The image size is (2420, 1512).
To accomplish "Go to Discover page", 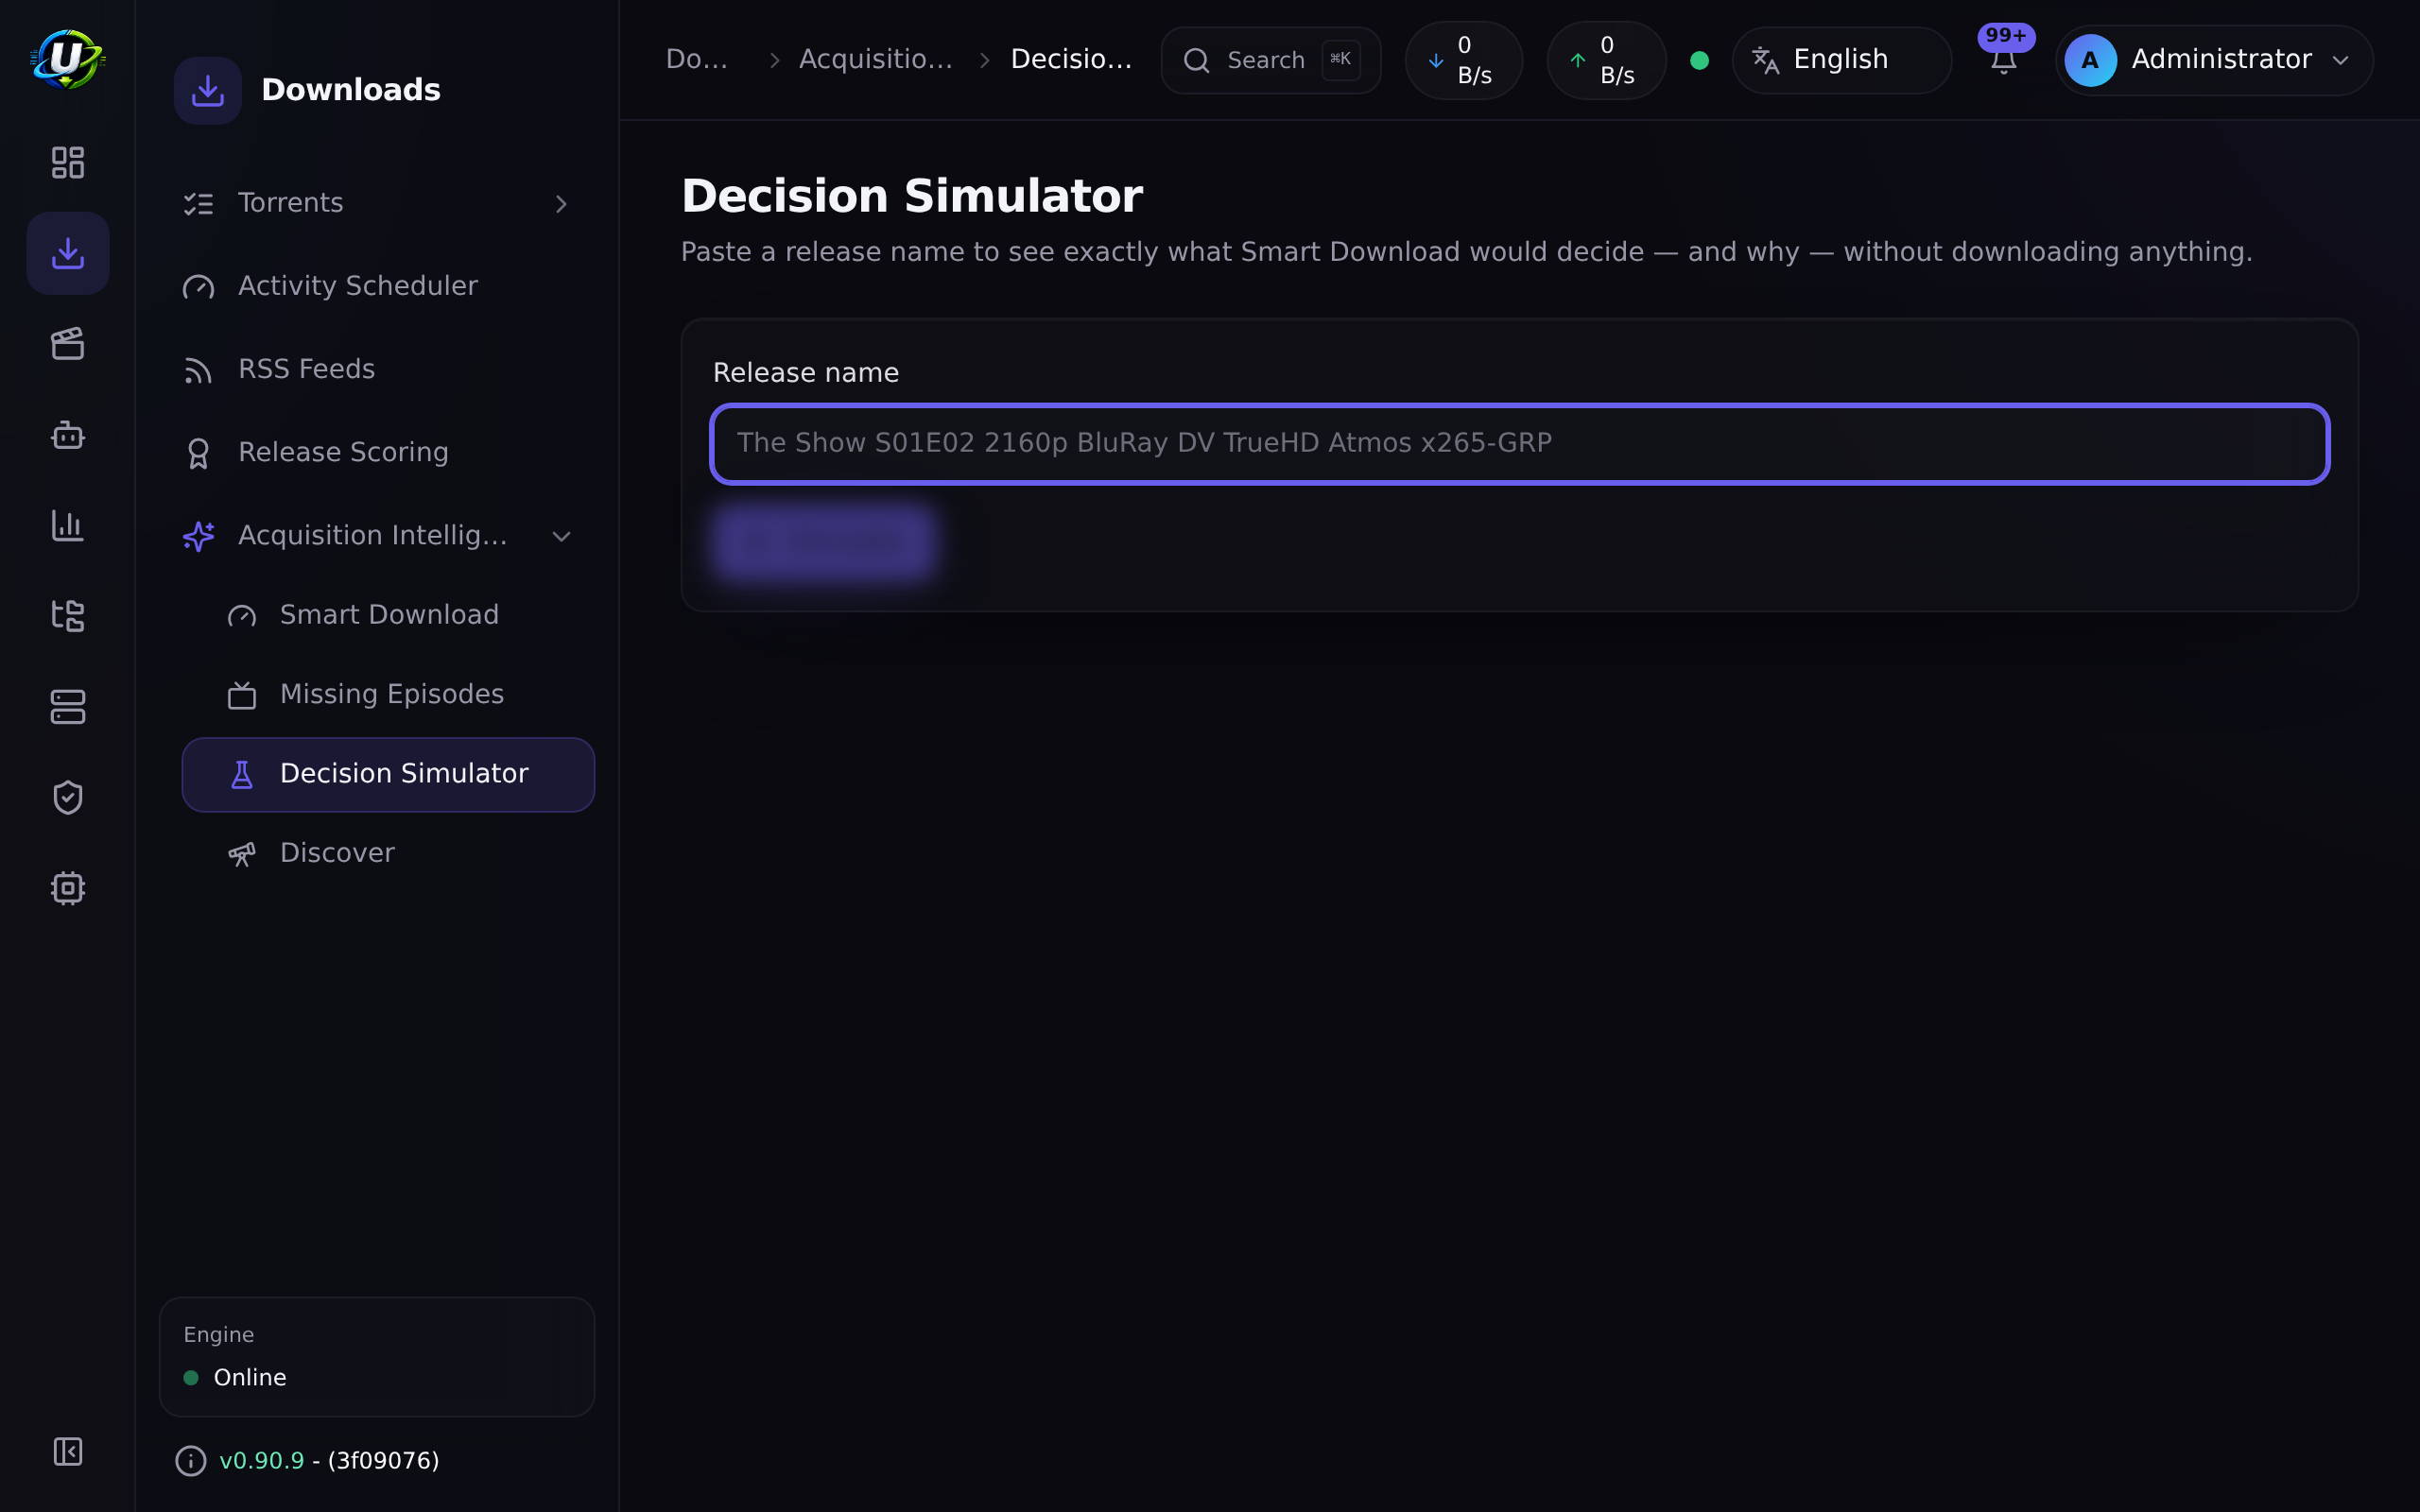I will pyautogui.click(x=388, y=853).
